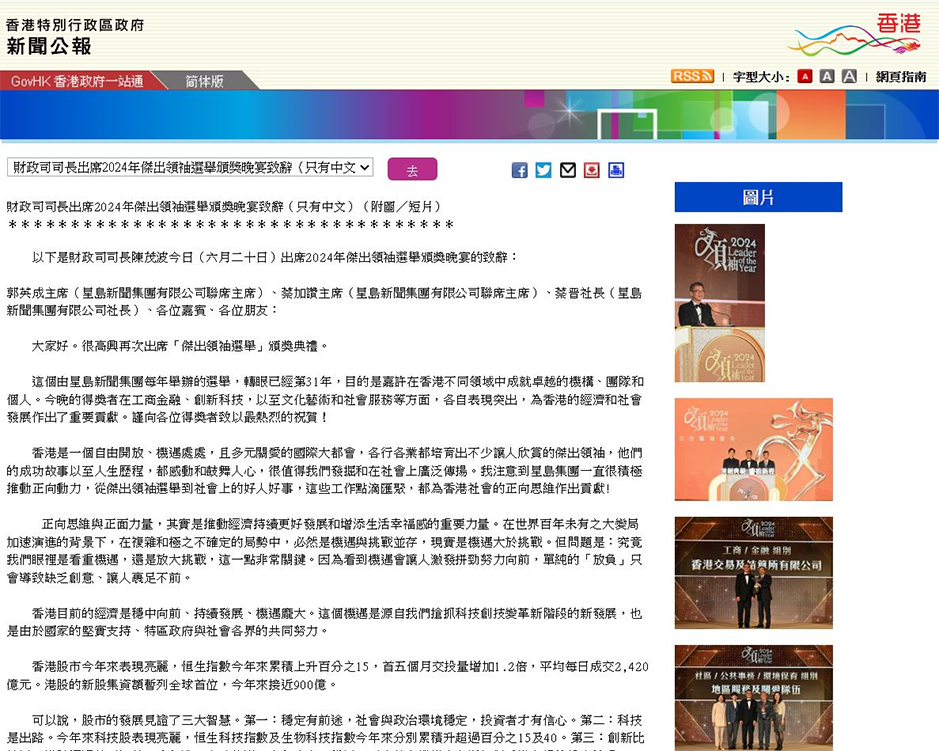Select the medium font size A

click(x=827, y=76)
